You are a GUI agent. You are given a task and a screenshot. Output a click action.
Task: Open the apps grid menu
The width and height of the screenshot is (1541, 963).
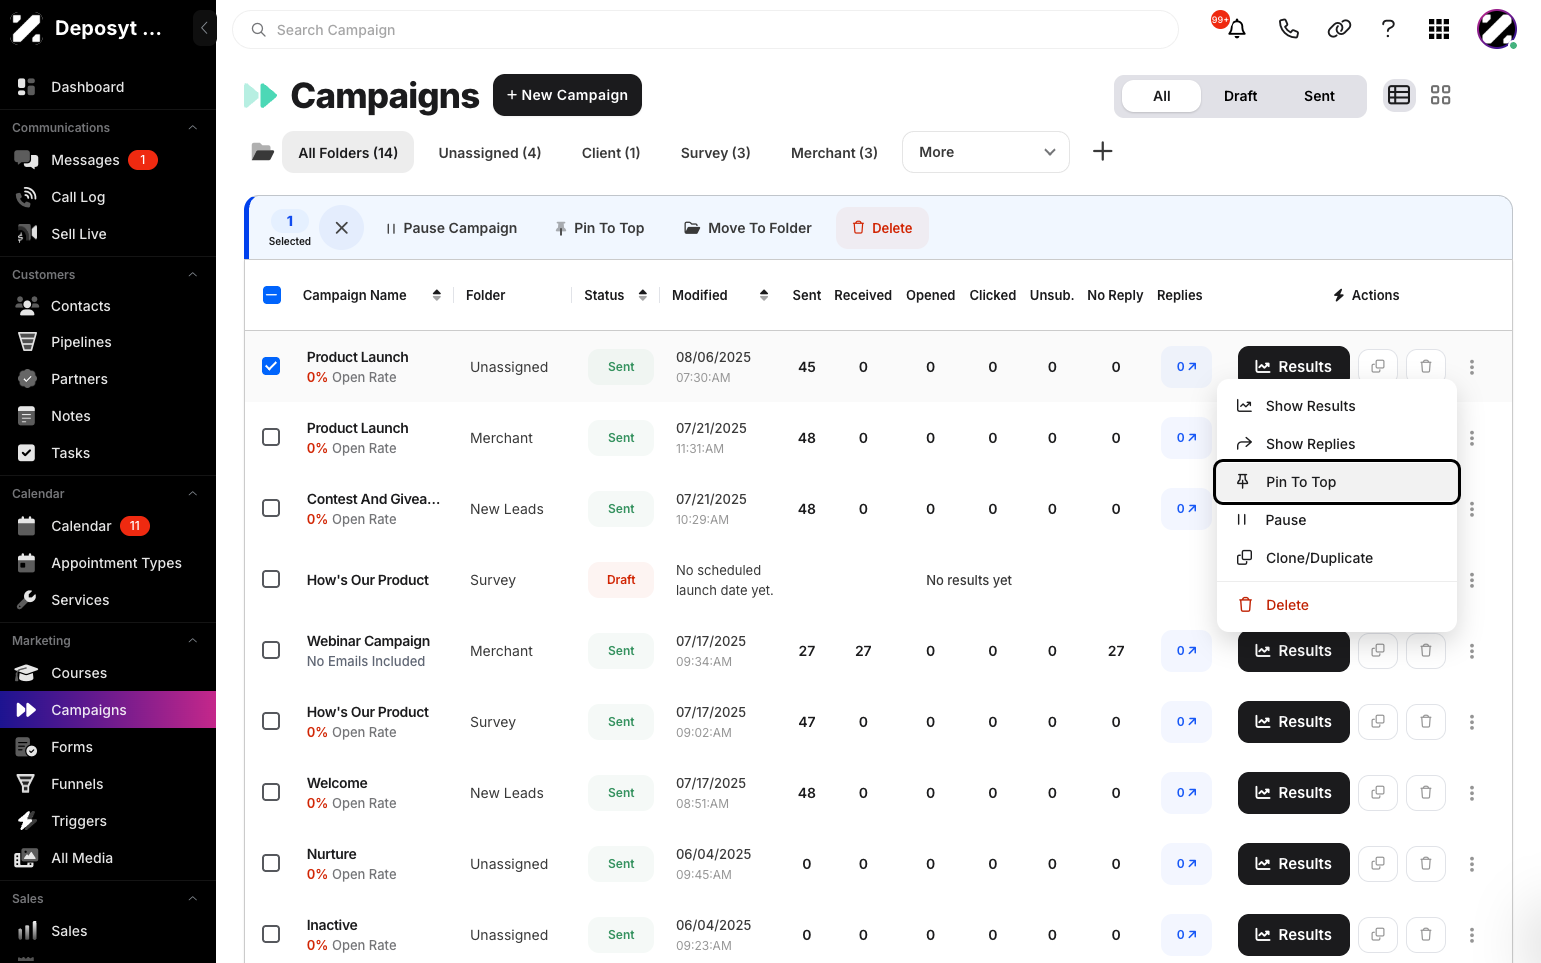click(1439, 29)
